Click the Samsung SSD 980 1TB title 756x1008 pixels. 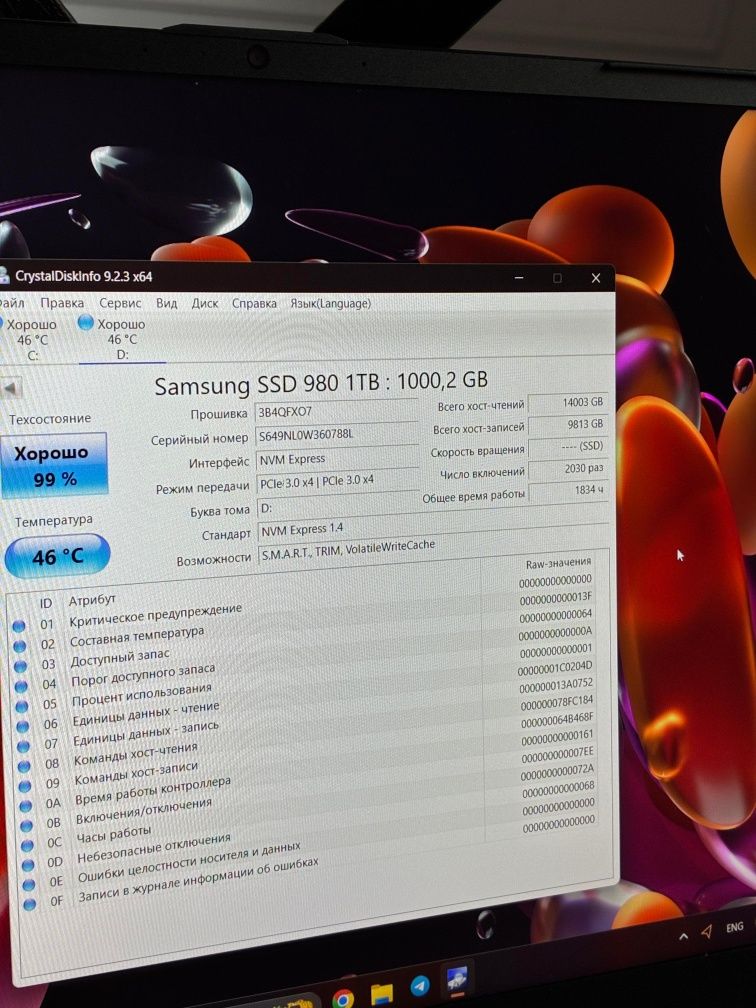[321, 384]
